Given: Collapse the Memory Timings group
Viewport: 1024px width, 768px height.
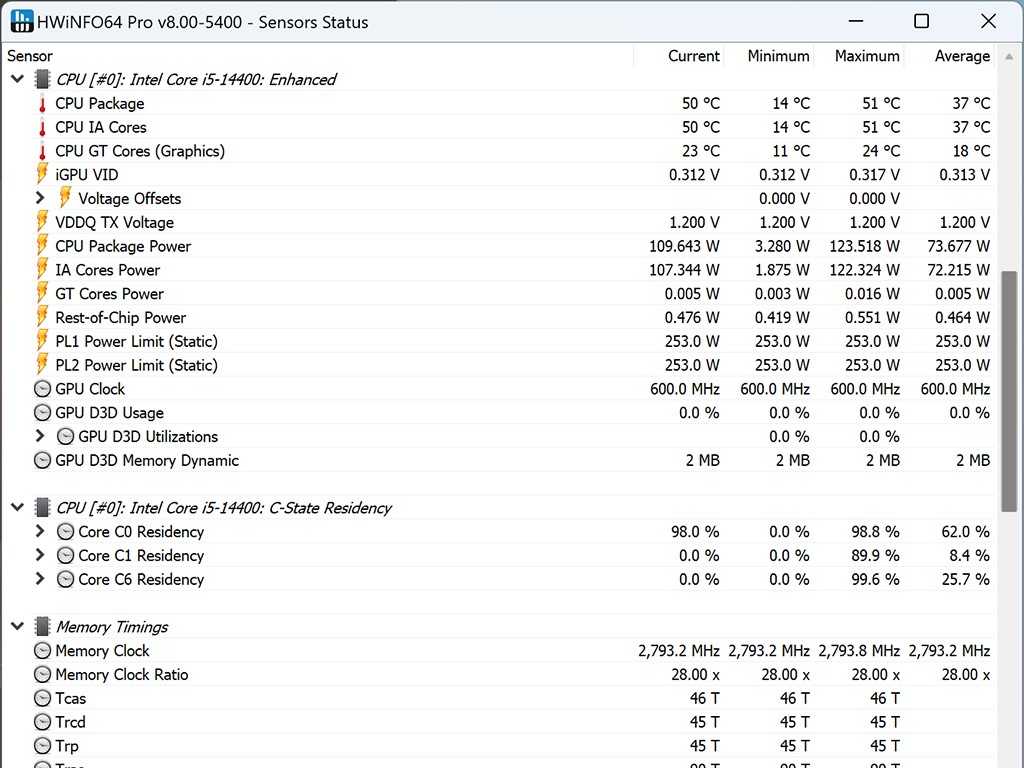Looking at the screenshot, I should coord(17,627).
